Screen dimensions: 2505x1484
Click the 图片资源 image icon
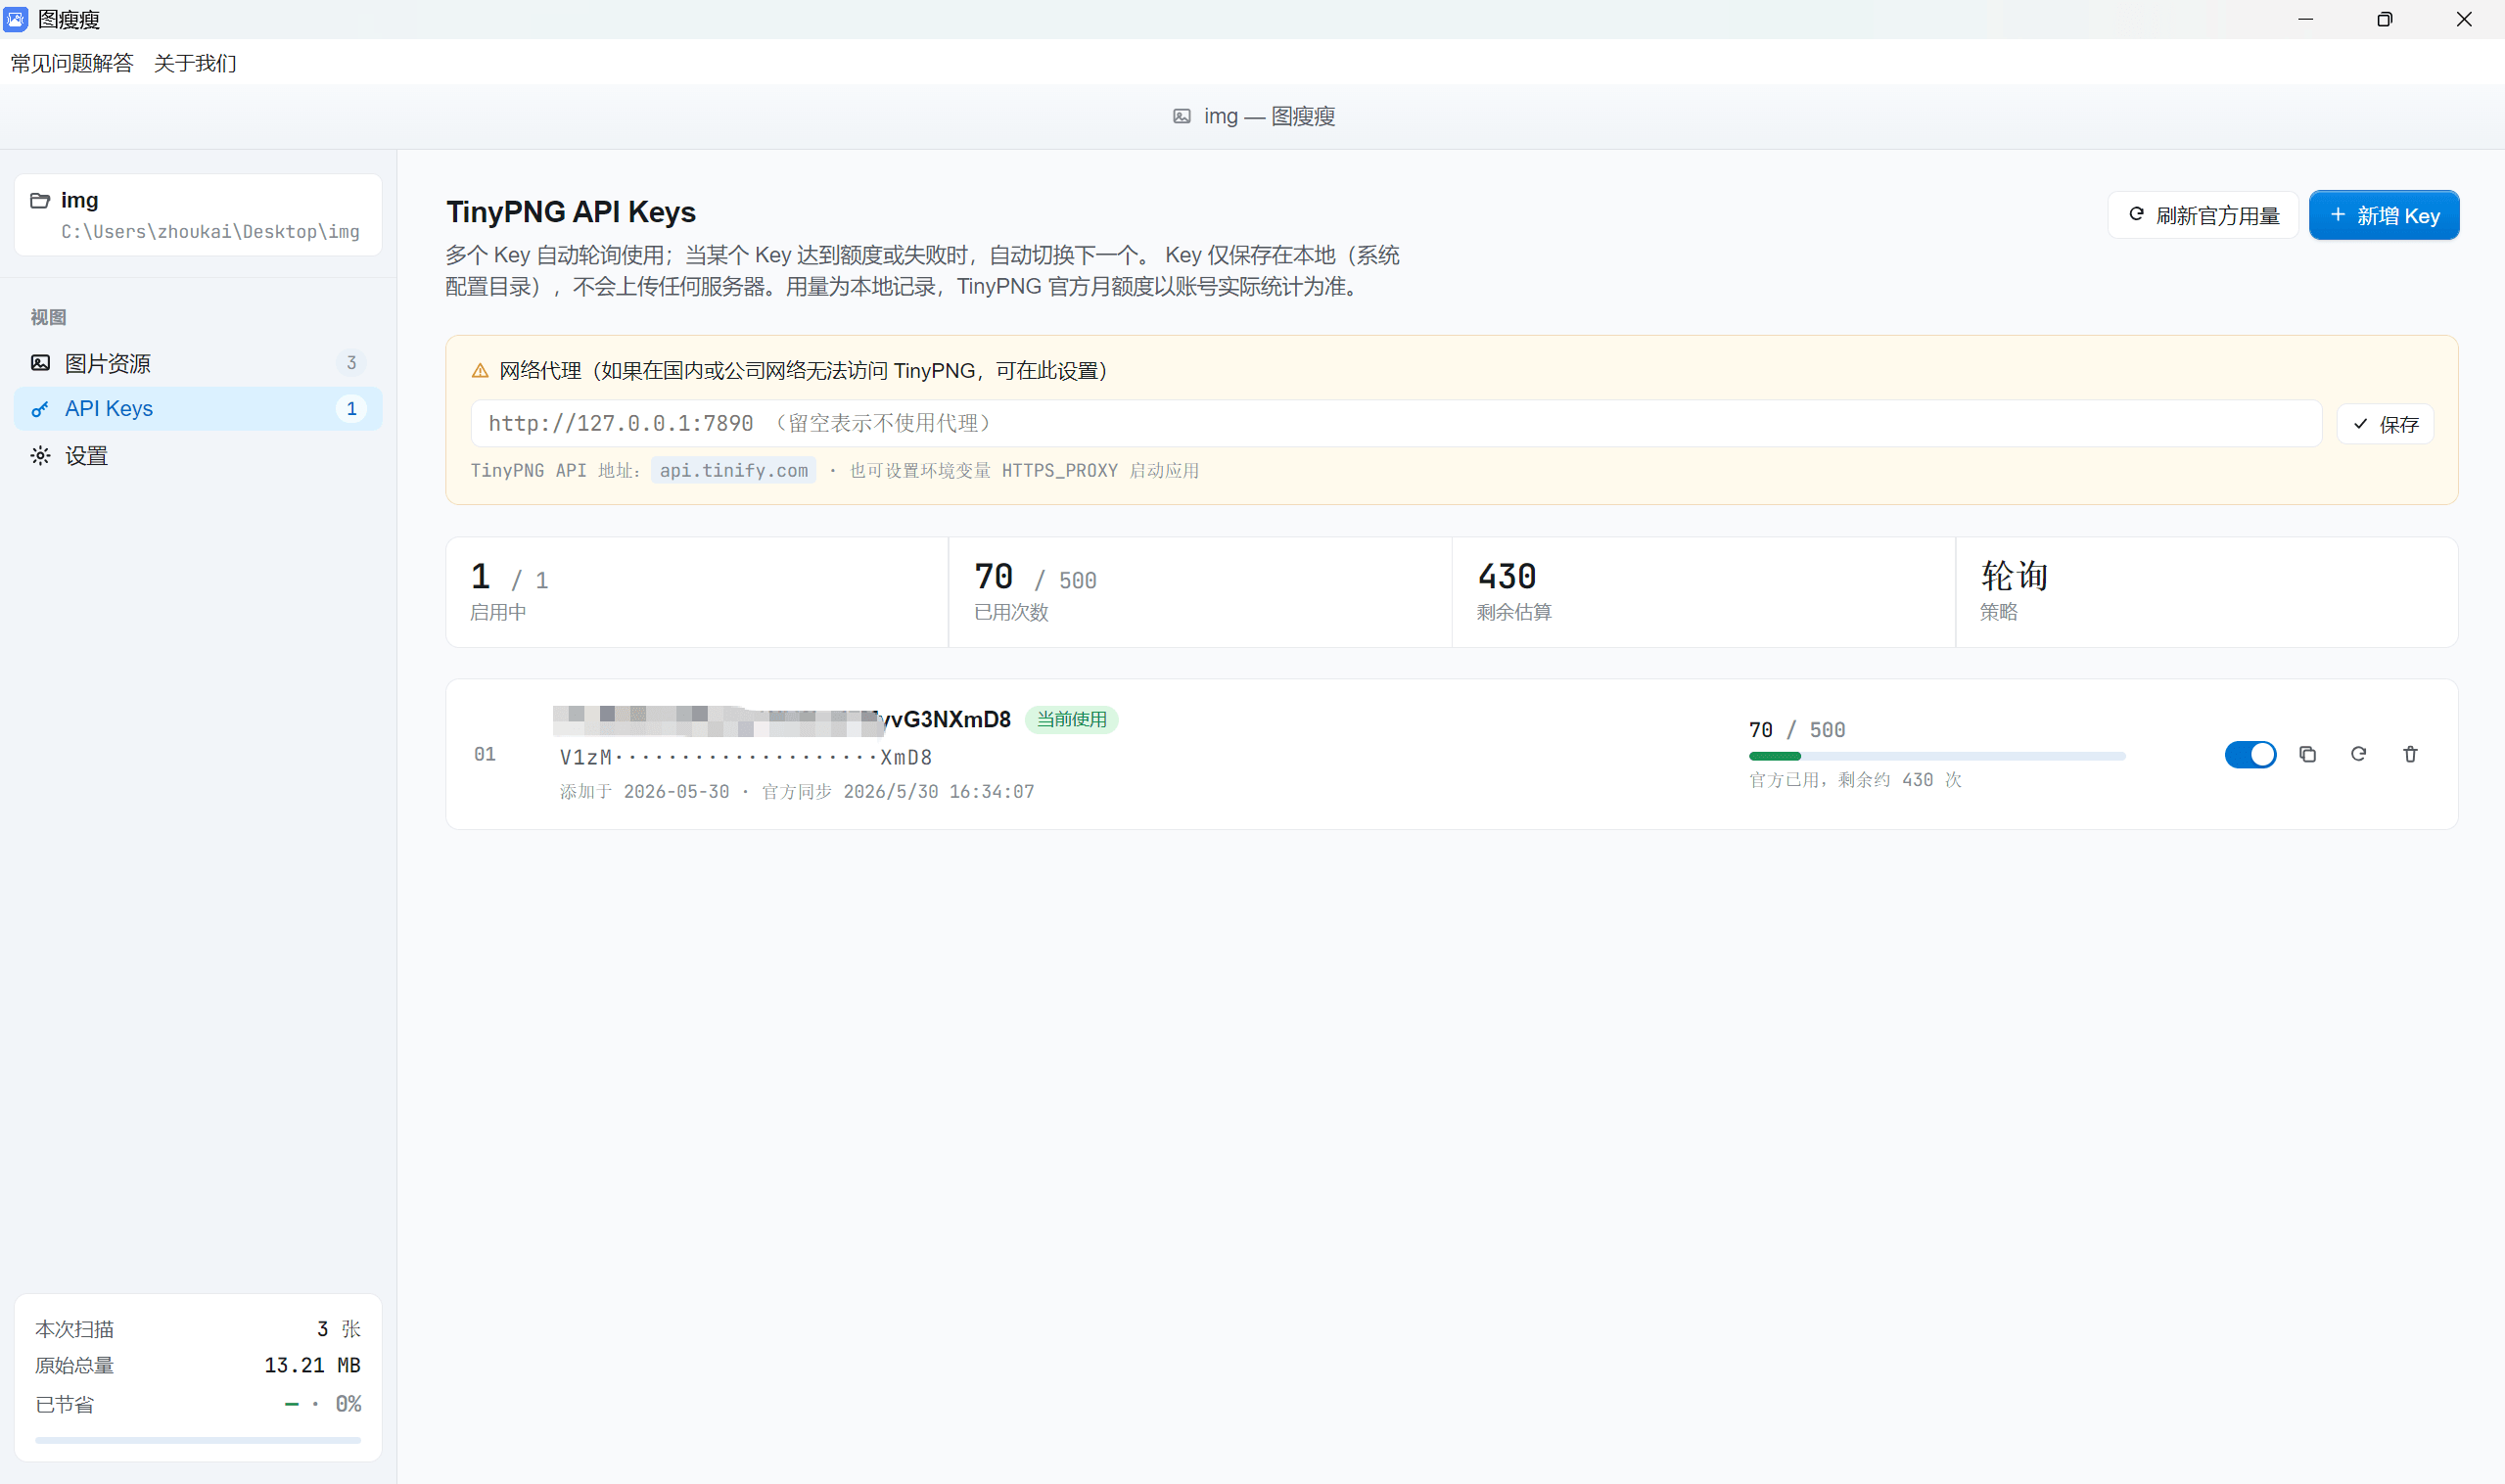tap(40, 363)
